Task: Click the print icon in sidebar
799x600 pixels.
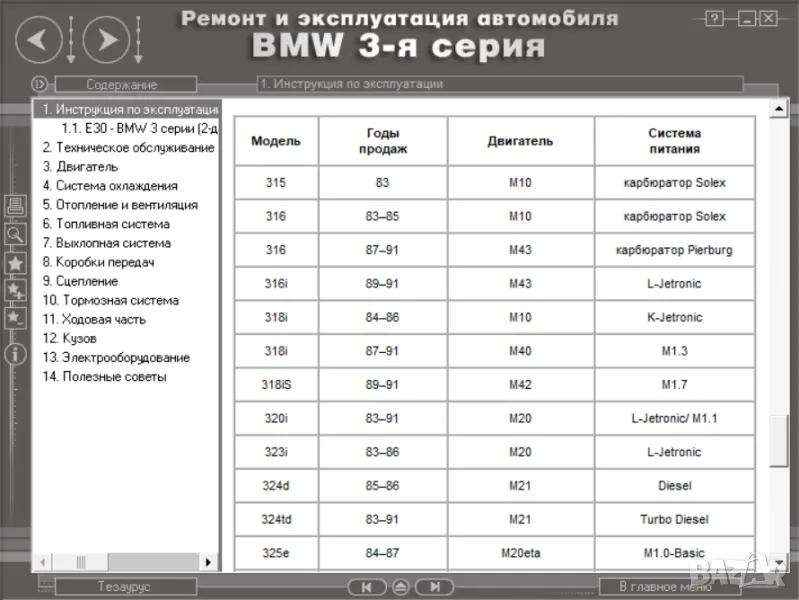Action: 15,207
